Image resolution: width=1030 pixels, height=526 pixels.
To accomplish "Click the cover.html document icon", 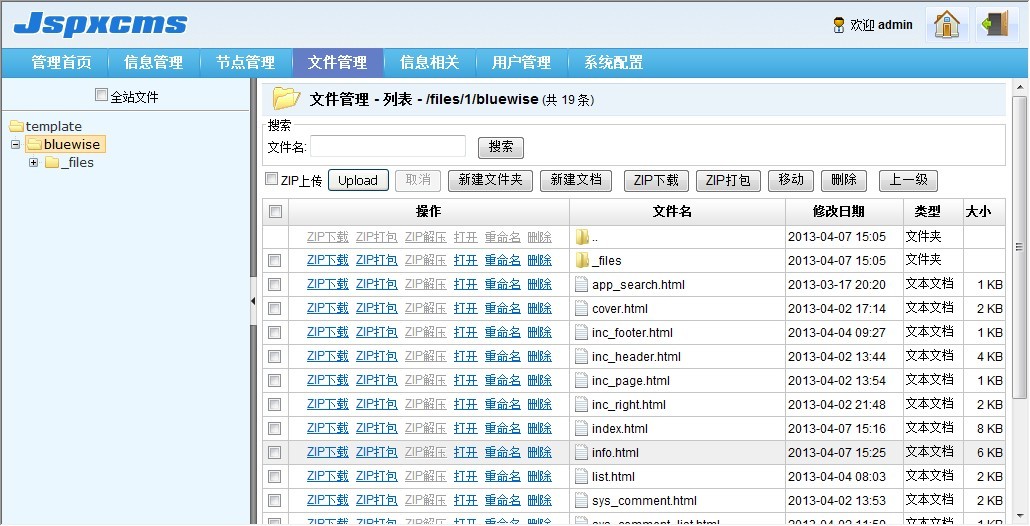I will tap(581, 309).
